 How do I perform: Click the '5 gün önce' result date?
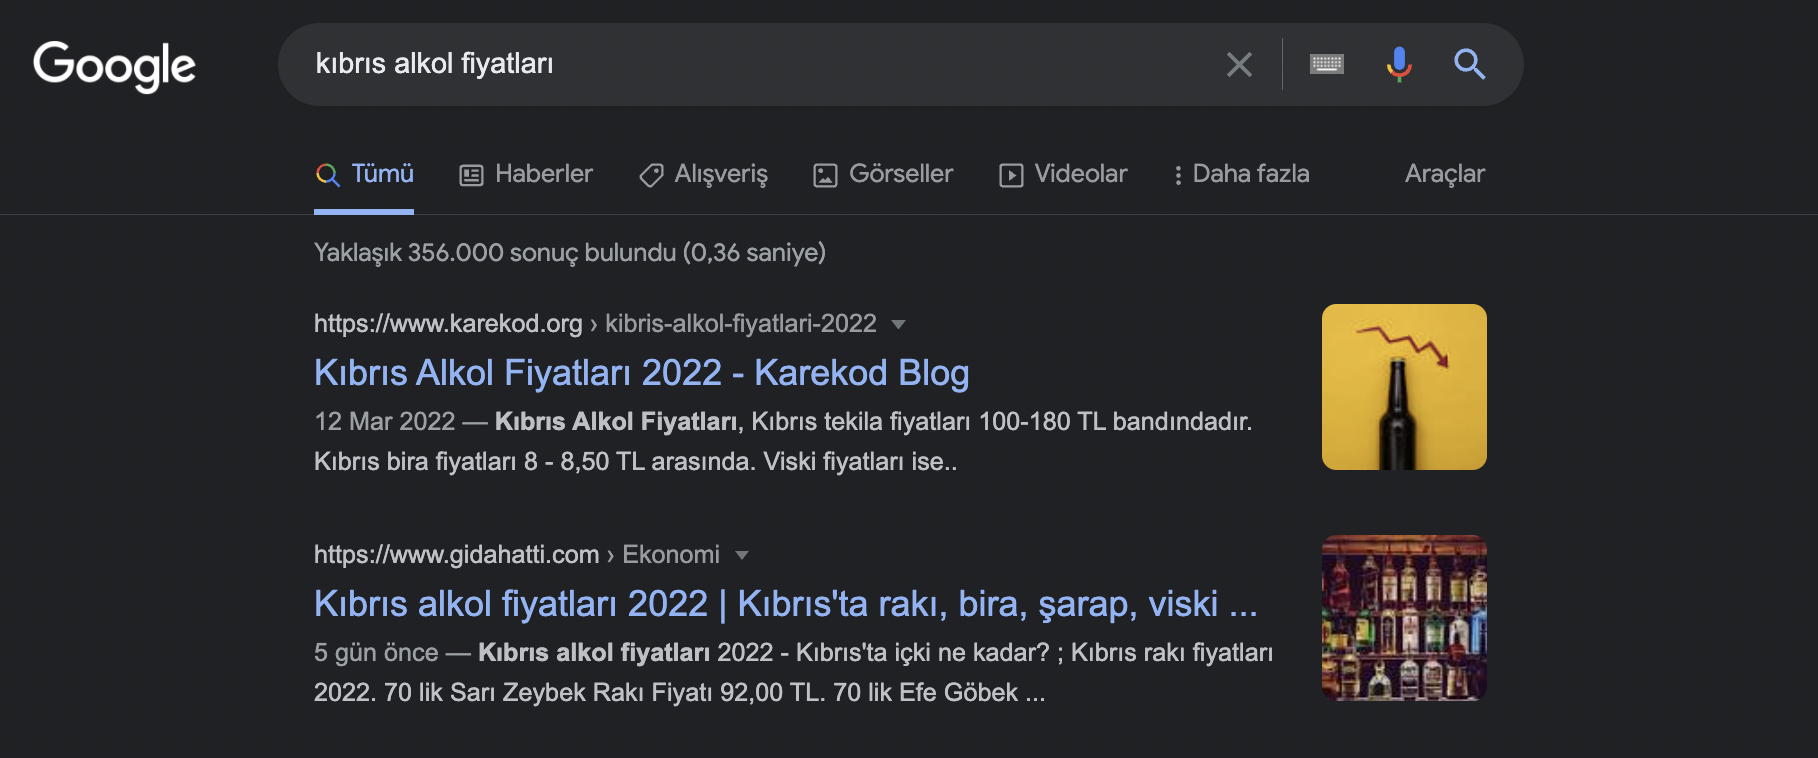point(376,652)
